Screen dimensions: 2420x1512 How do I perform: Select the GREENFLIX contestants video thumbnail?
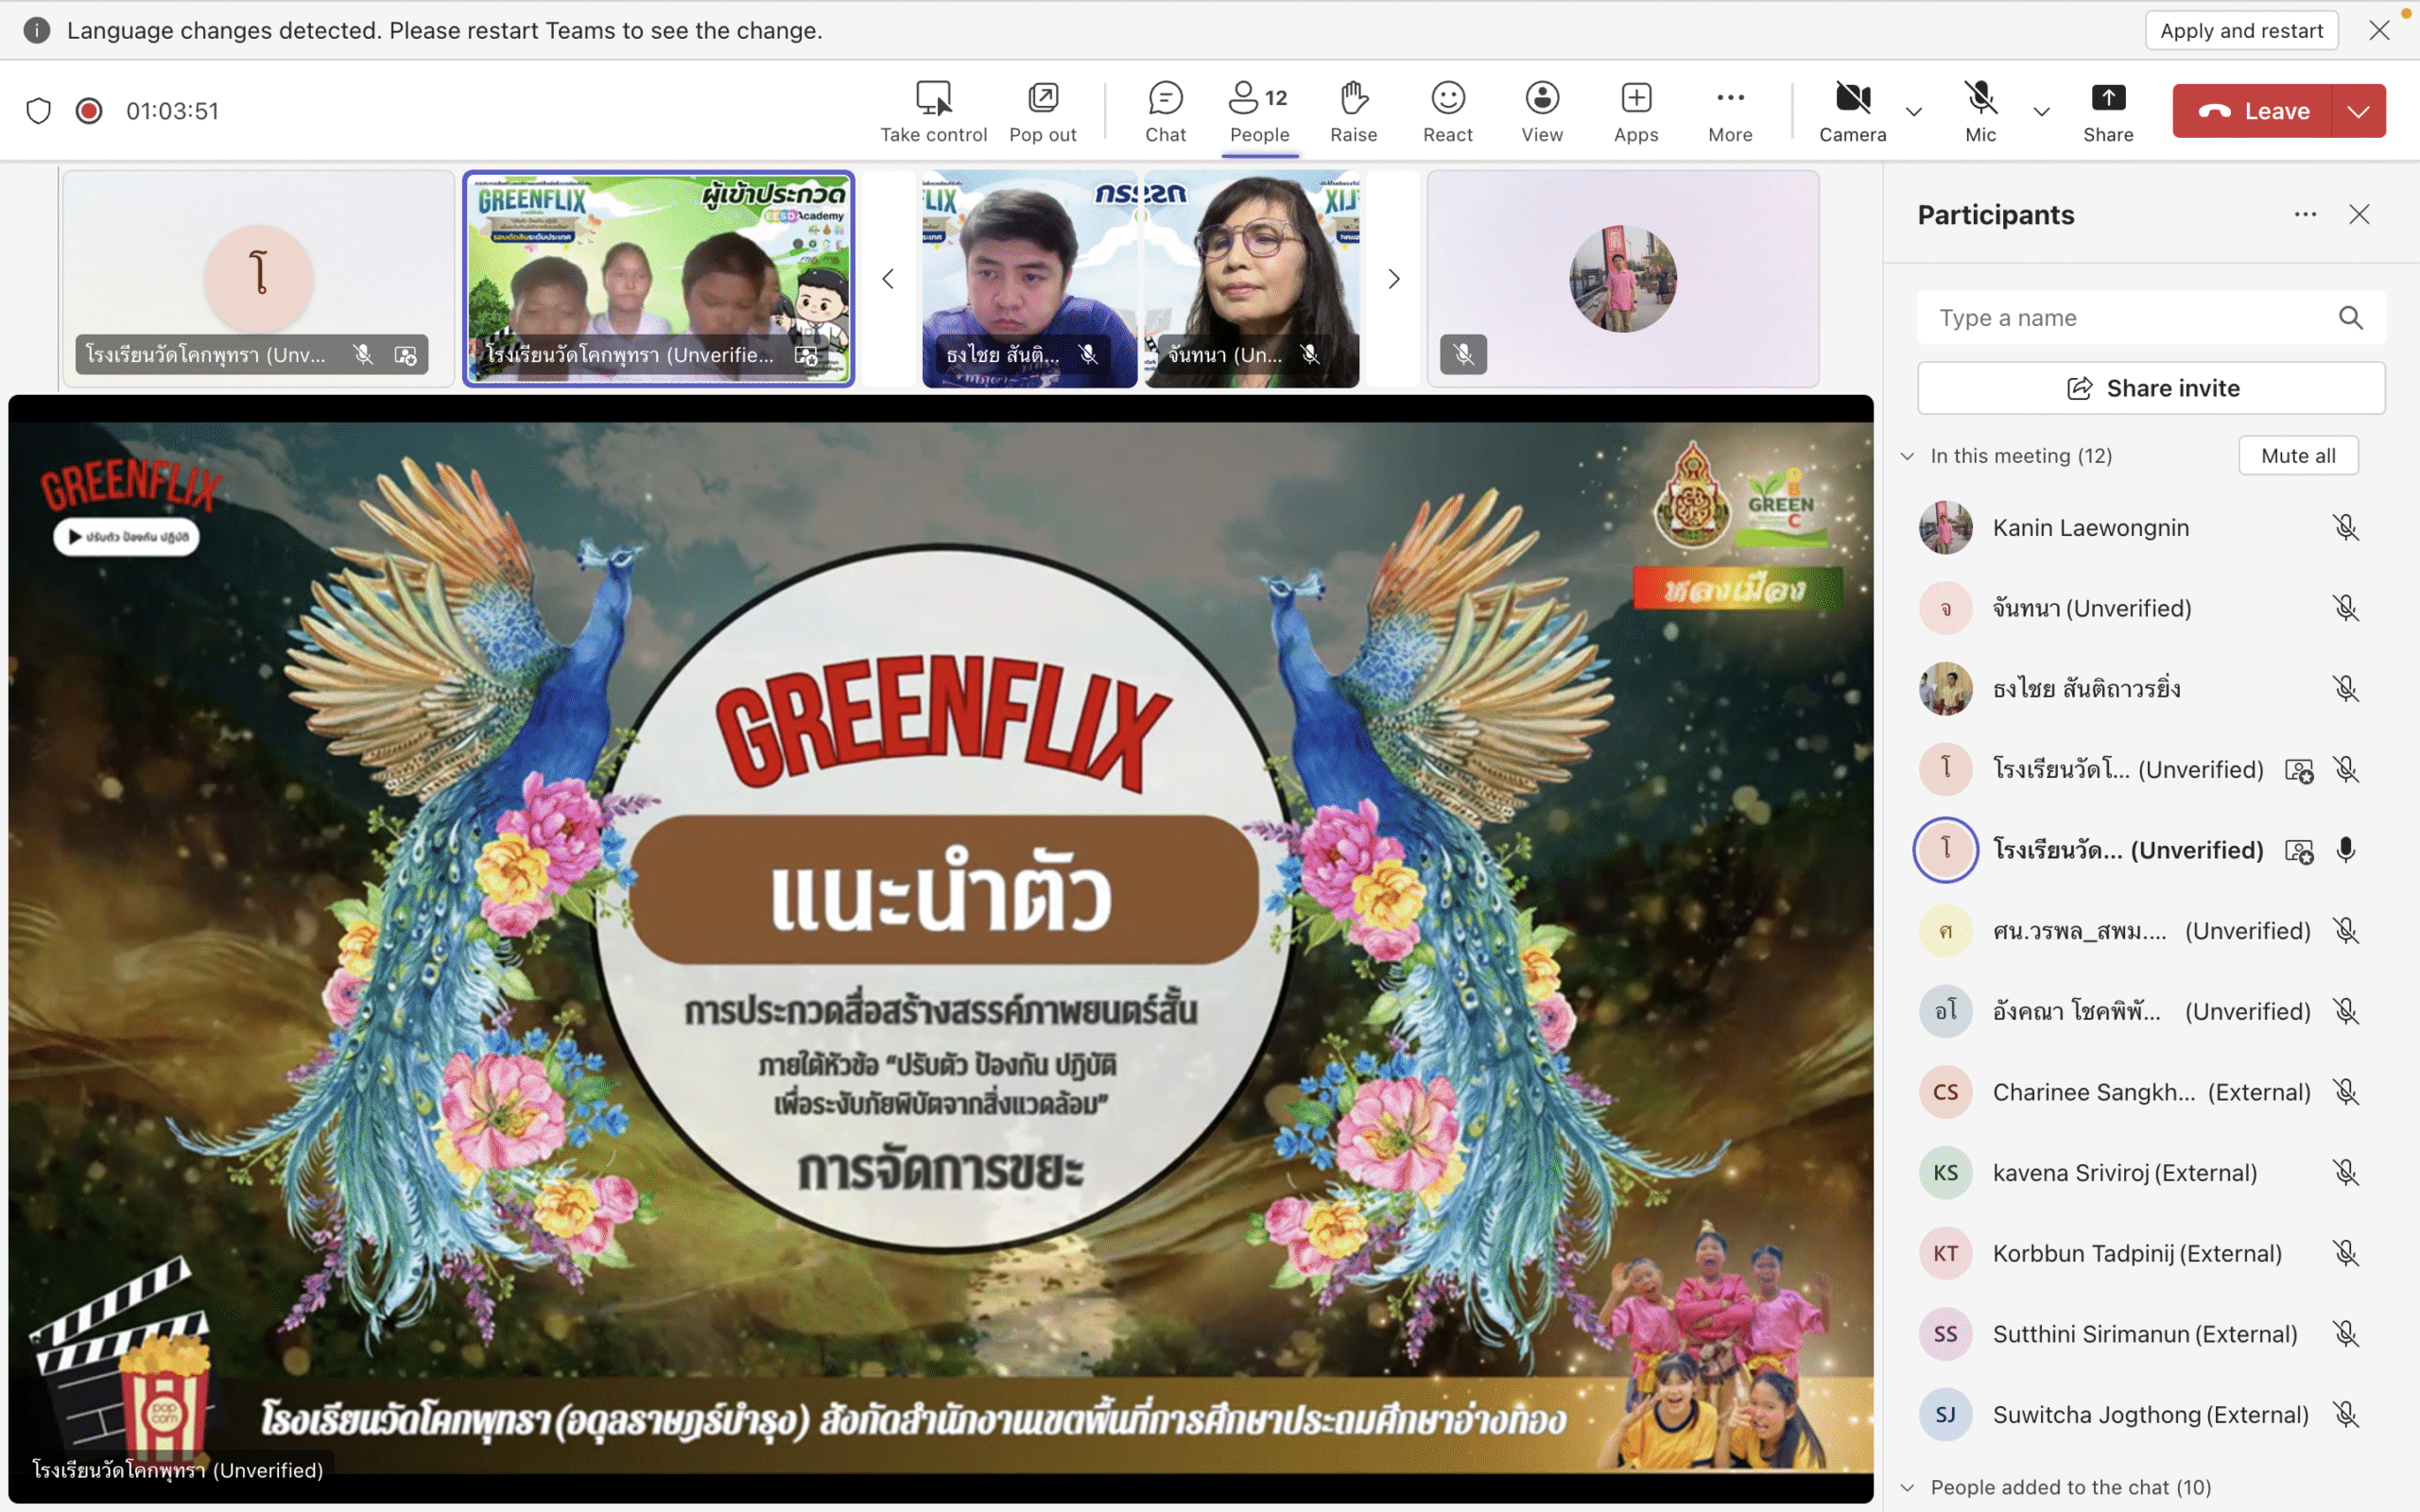(658, 279)
